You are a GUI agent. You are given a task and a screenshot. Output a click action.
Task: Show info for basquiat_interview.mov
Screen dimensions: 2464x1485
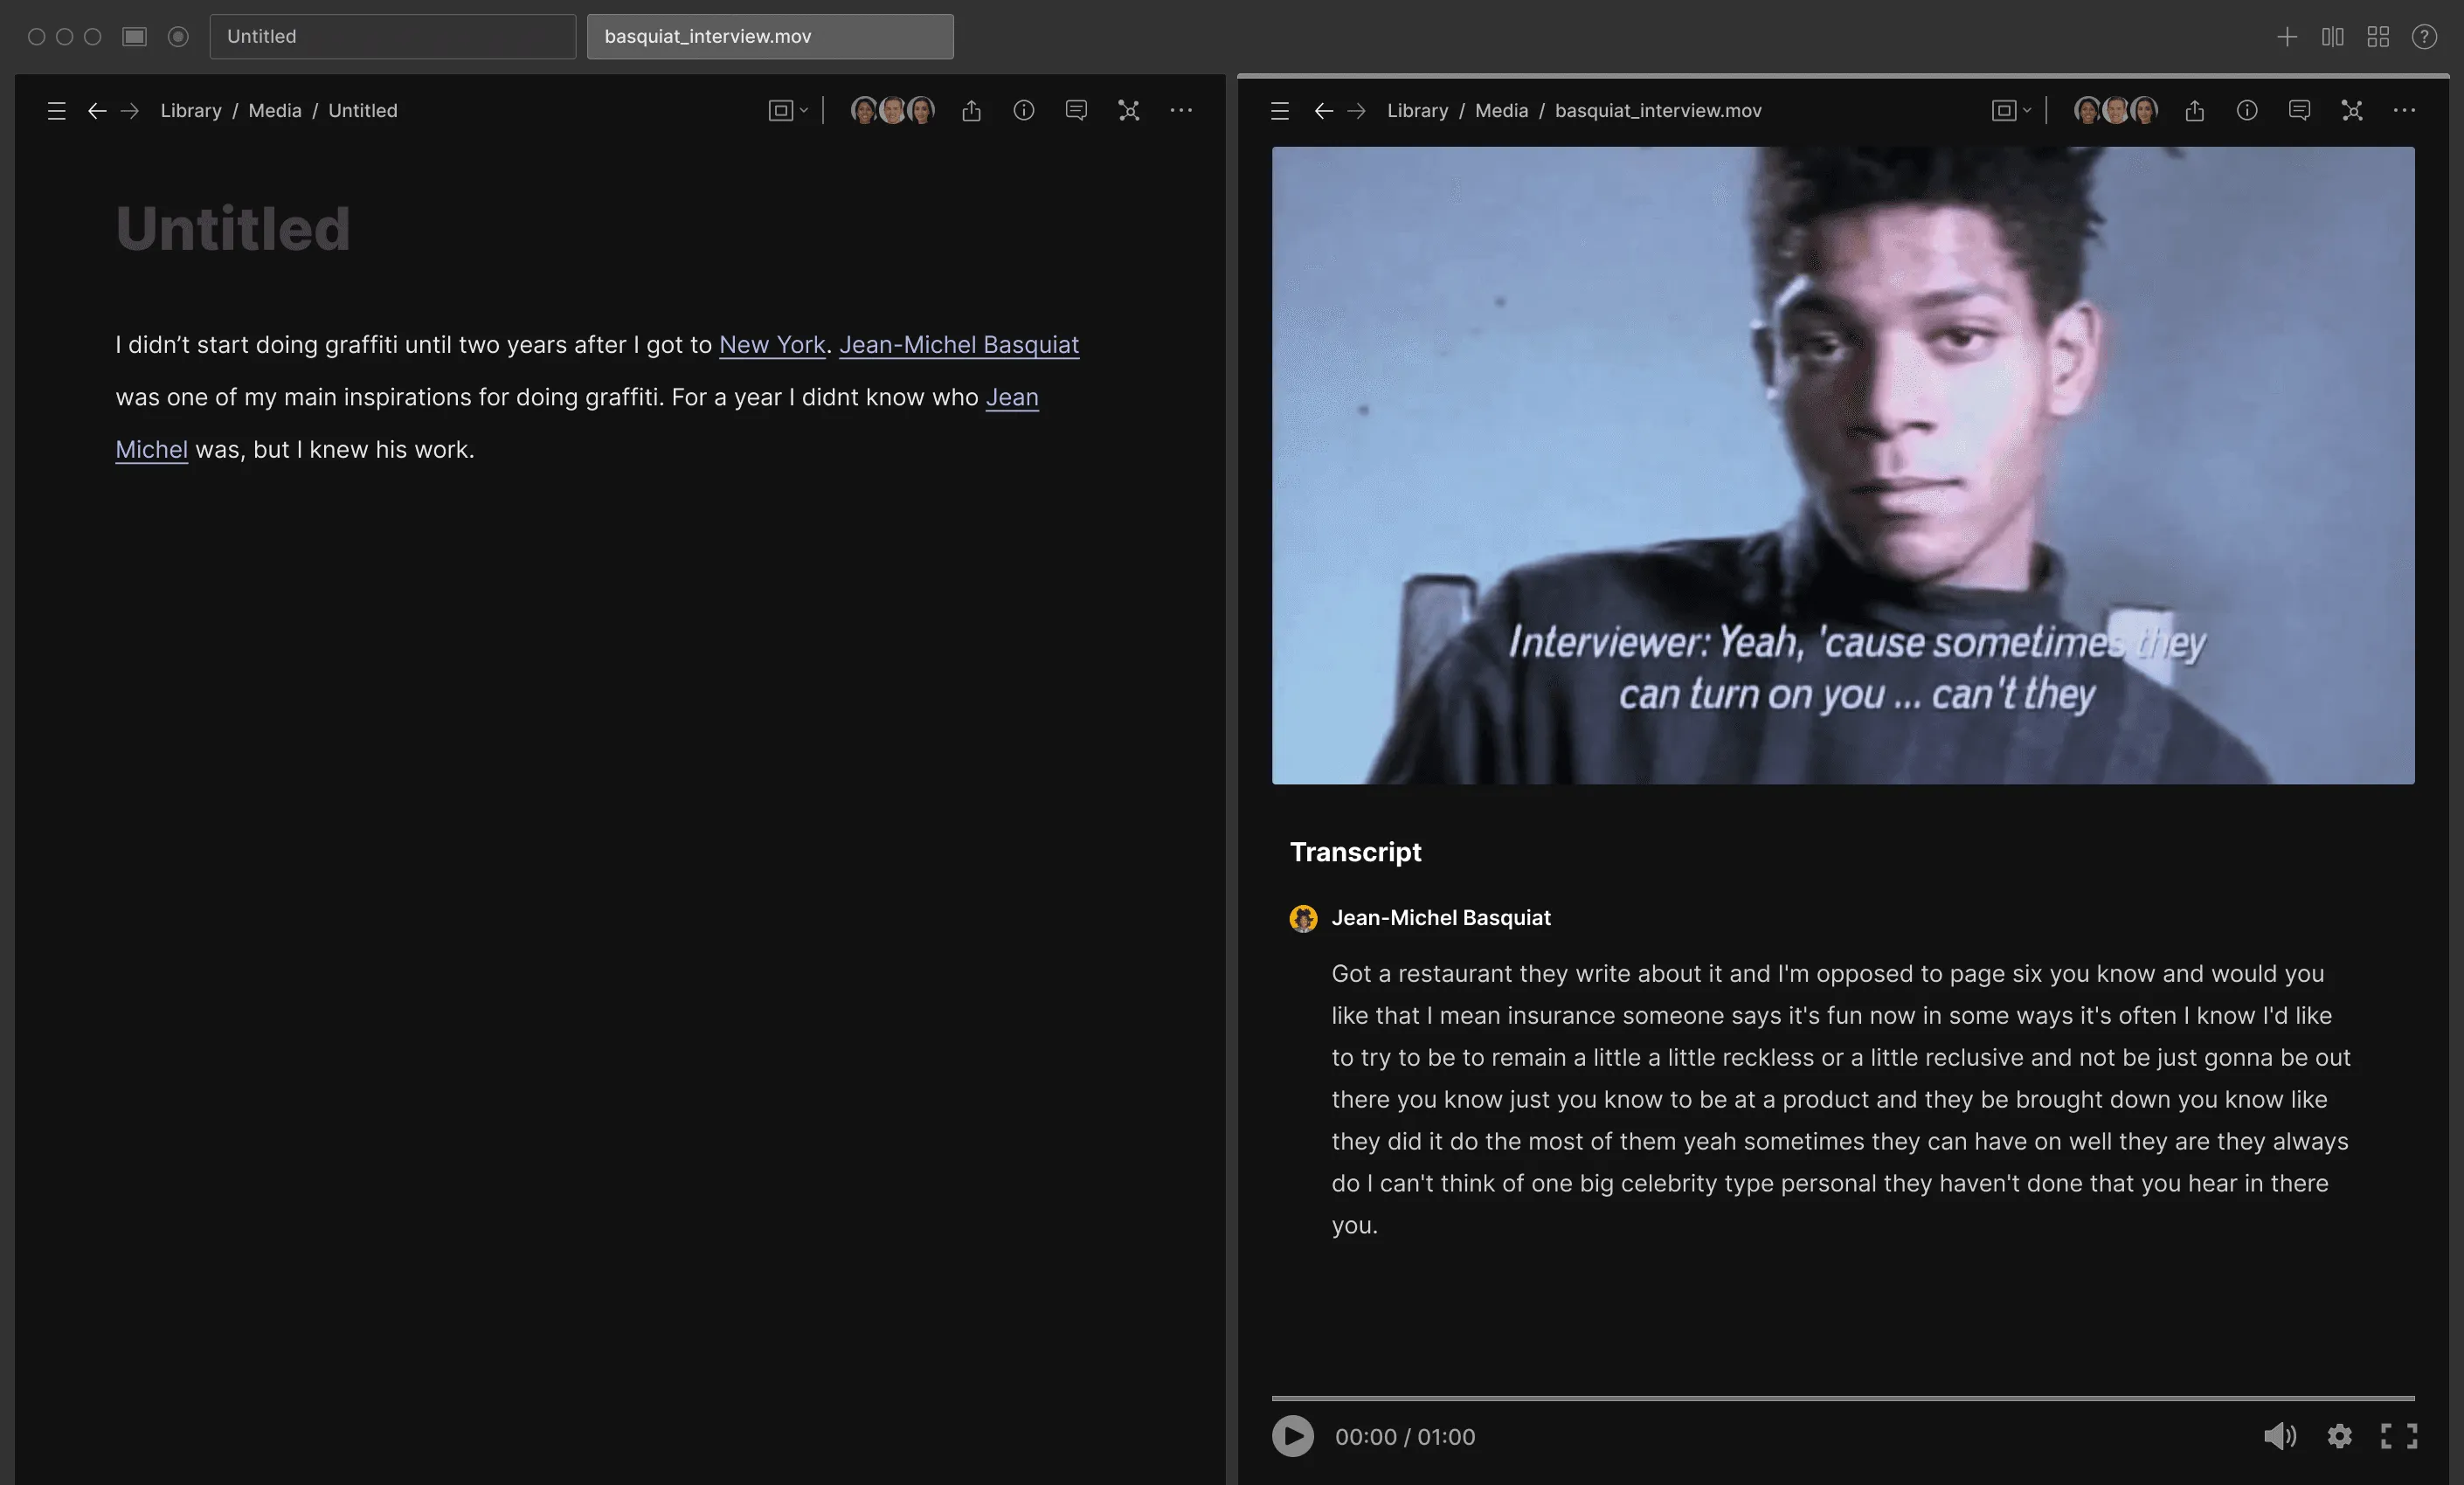[2246, 110]
